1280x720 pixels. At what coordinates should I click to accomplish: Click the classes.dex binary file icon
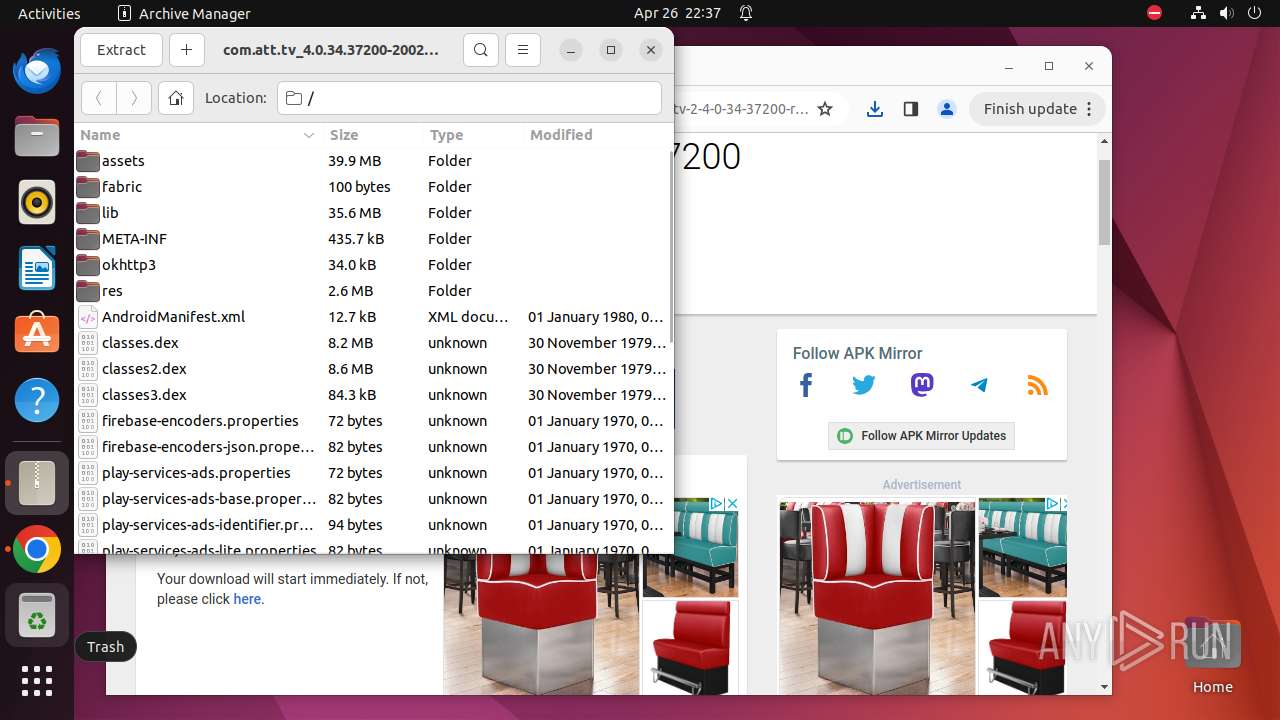[88, 343]
